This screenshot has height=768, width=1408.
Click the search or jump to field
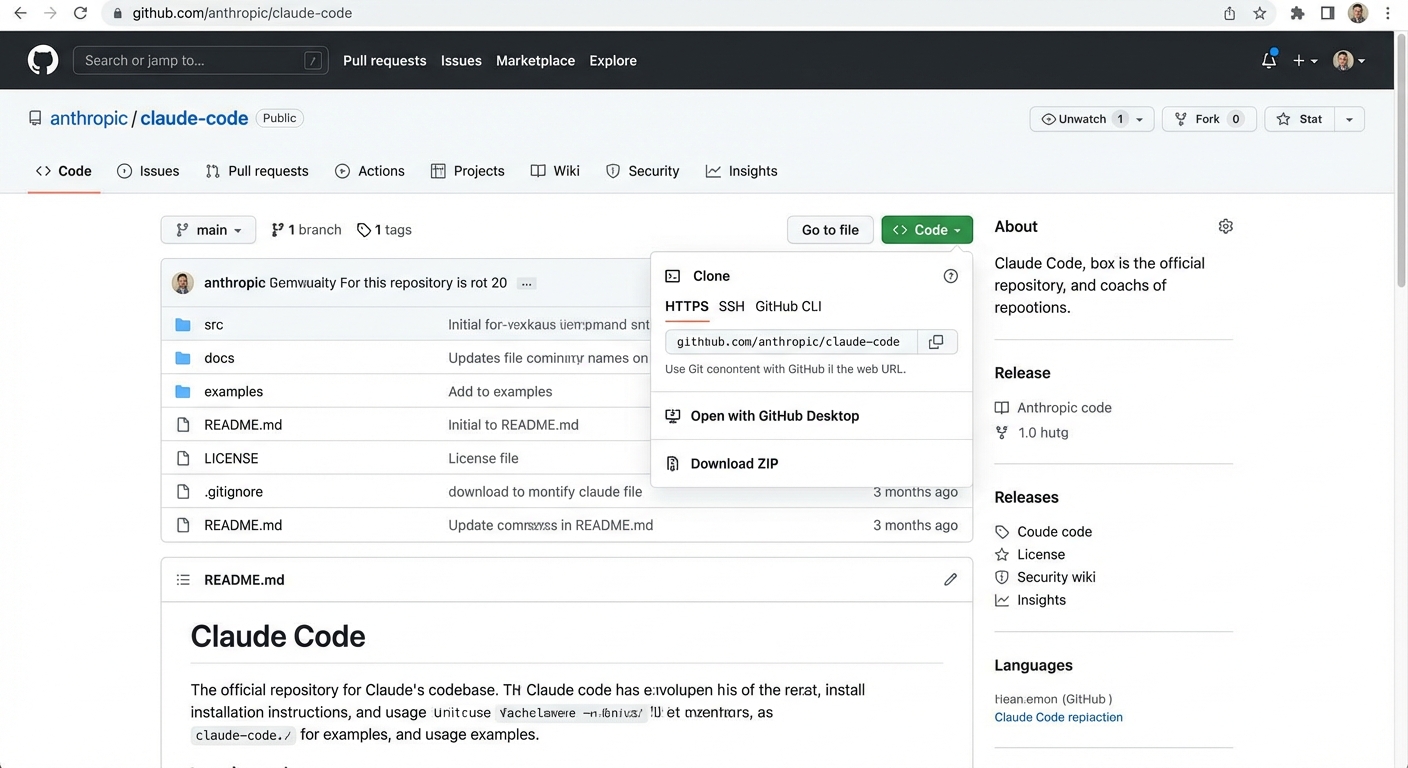(x=201, y=60)
